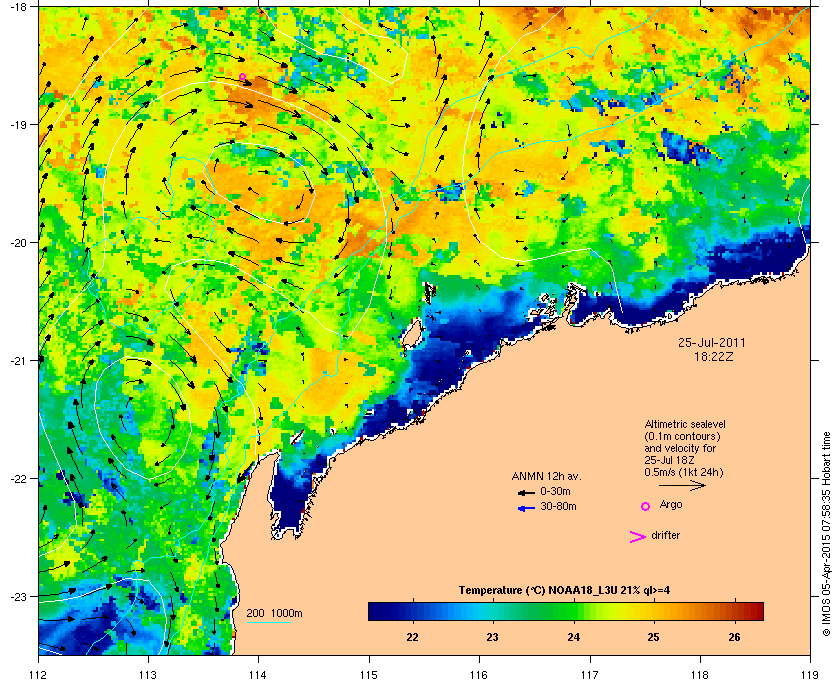Click the latitude axis label -18

pos(18,7)
